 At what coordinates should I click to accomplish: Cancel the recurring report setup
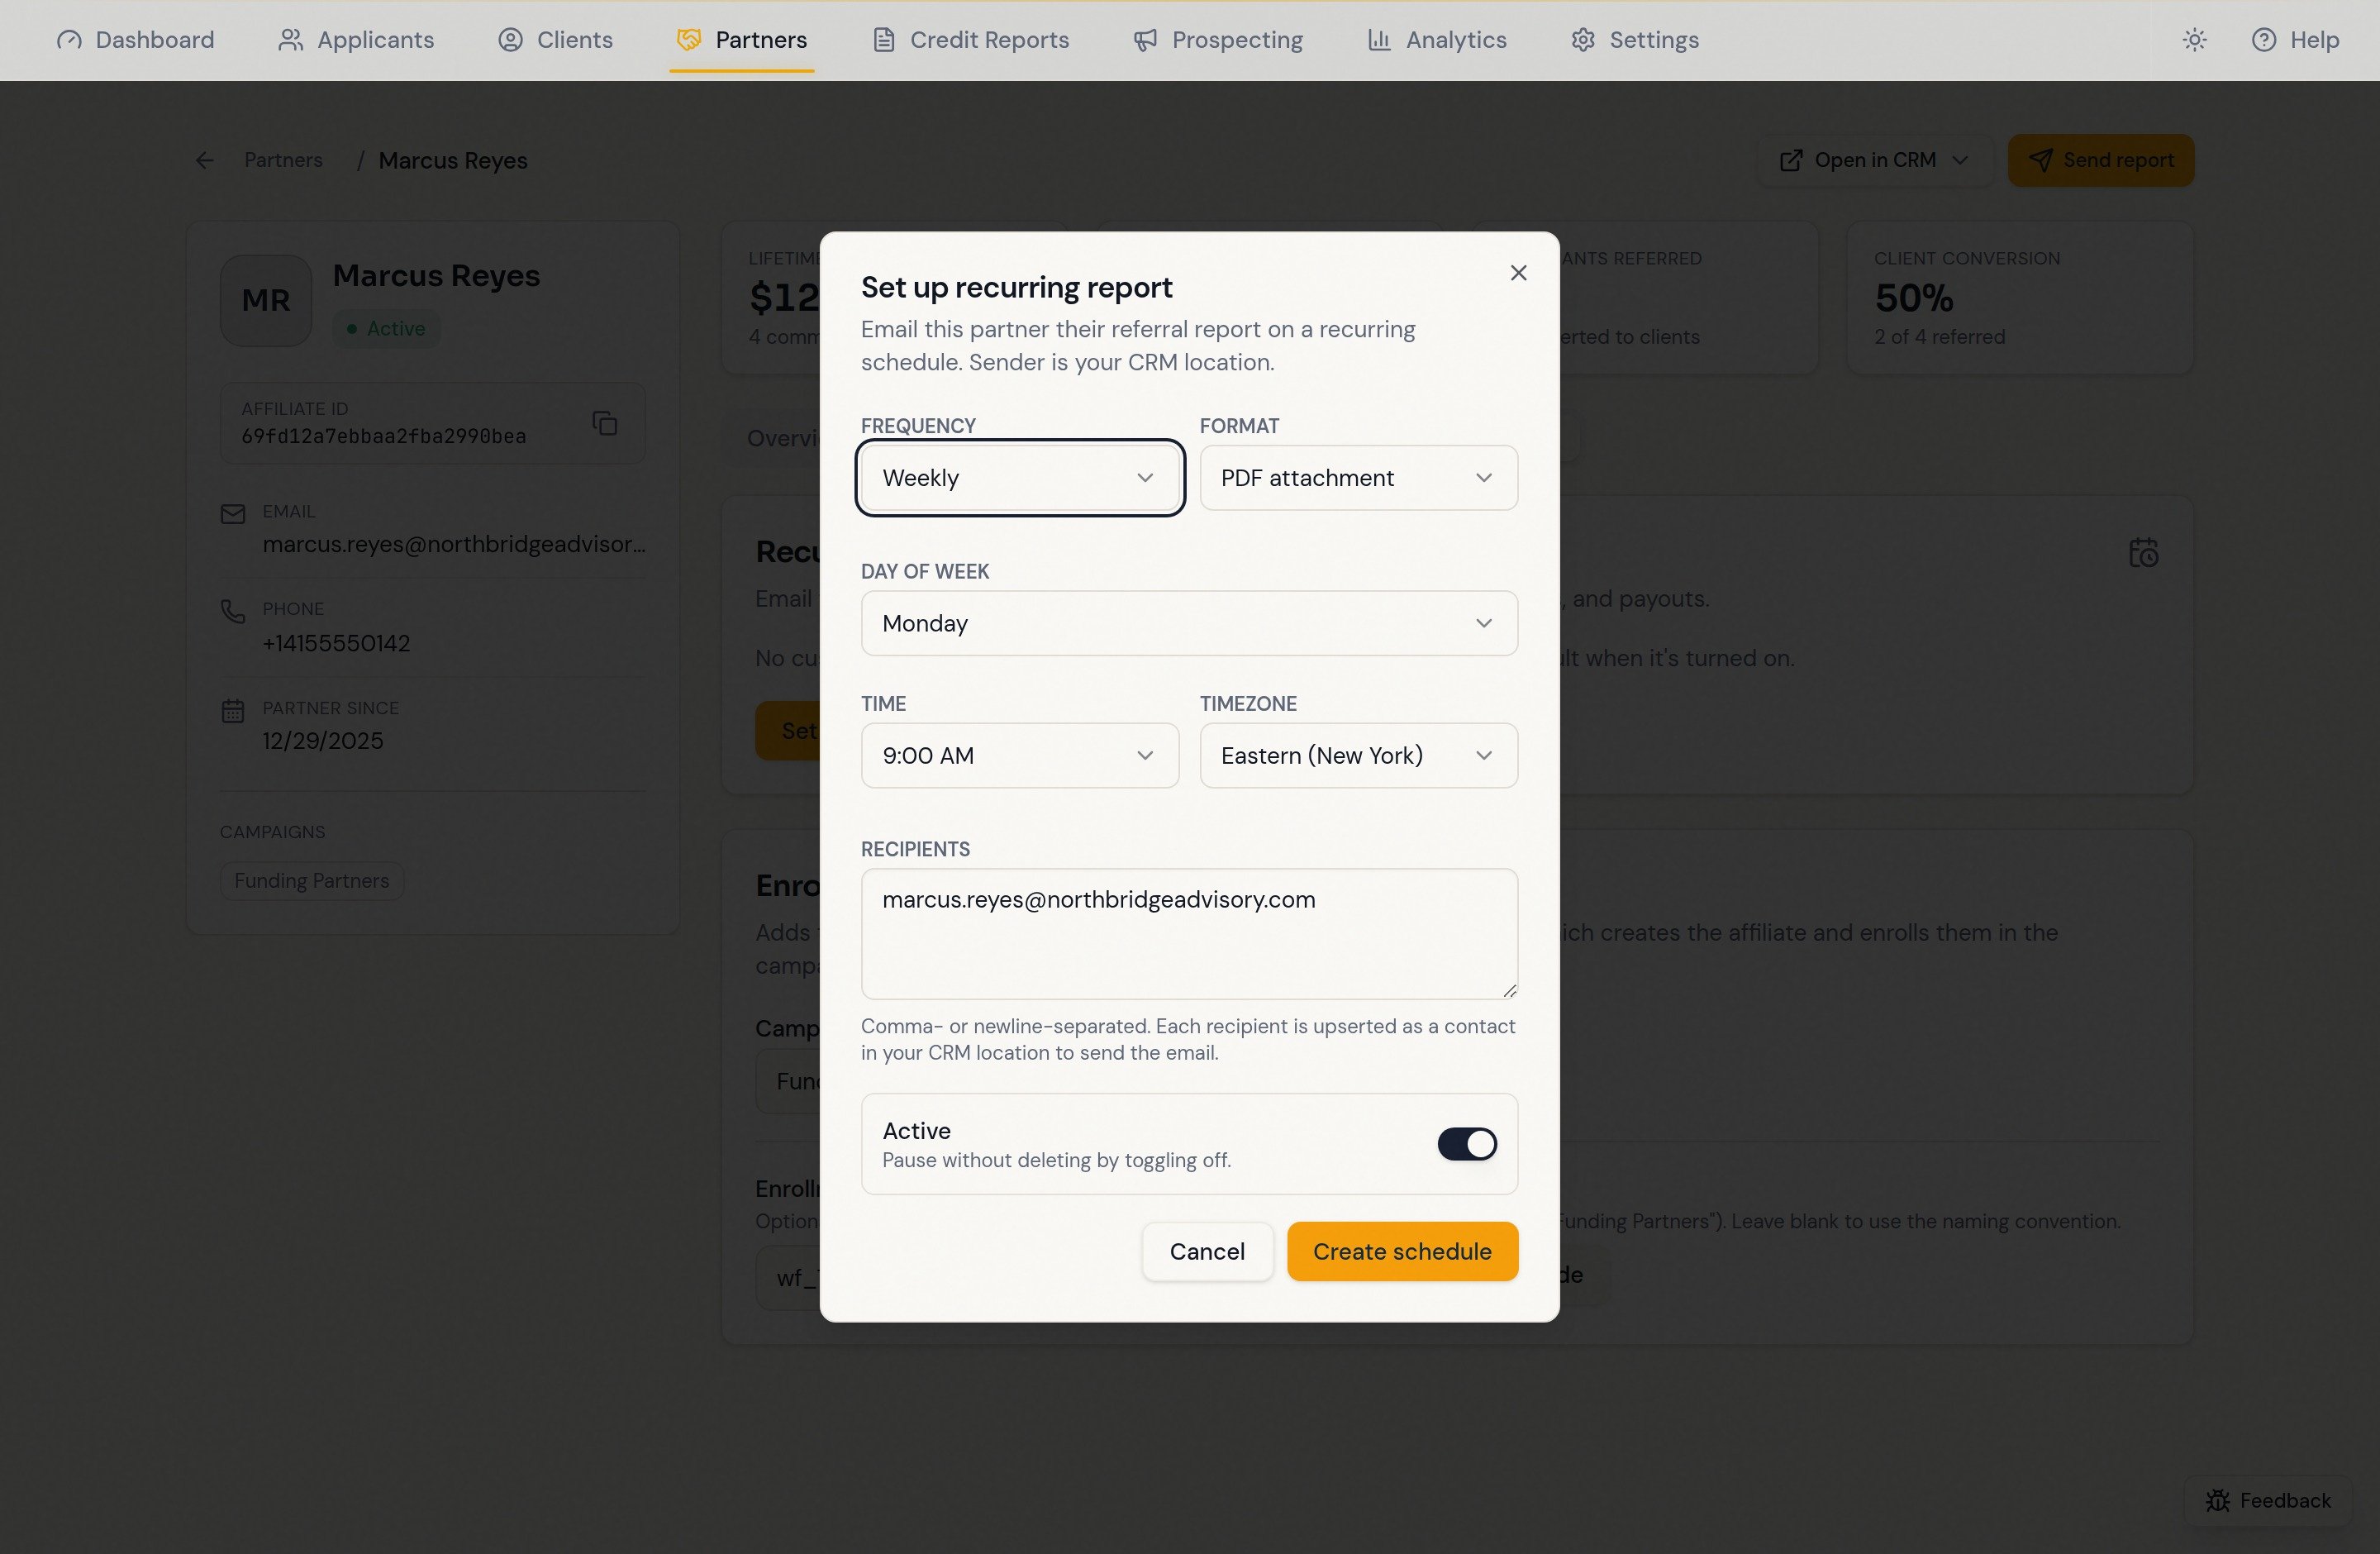(x=1207, y=1252)
